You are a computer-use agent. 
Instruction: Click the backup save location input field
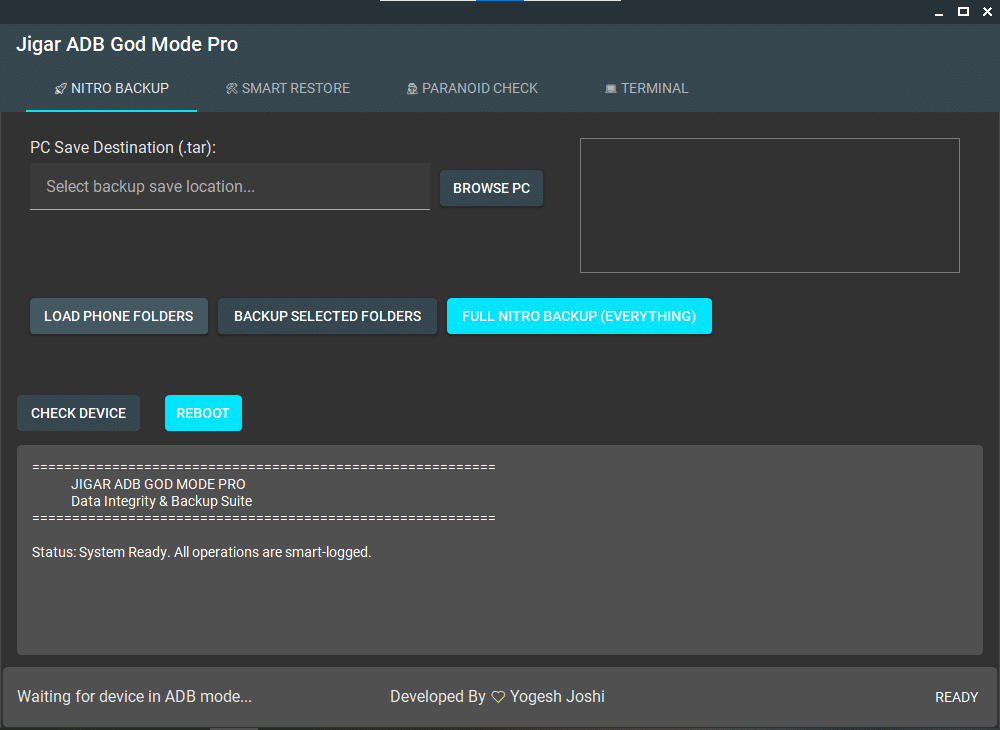click(x=230, y=186)
